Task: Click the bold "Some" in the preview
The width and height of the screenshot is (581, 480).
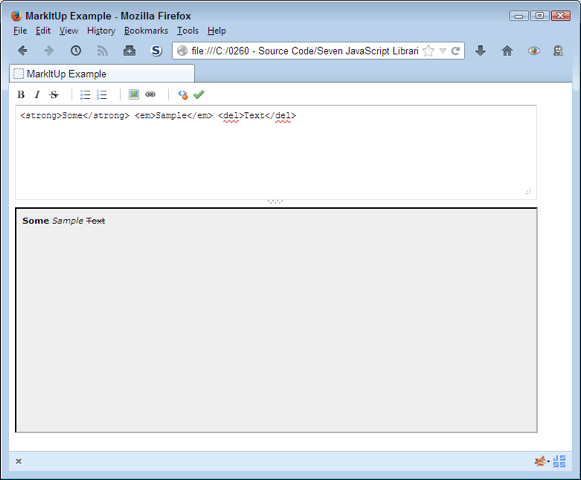Action: tap(36, 221)
